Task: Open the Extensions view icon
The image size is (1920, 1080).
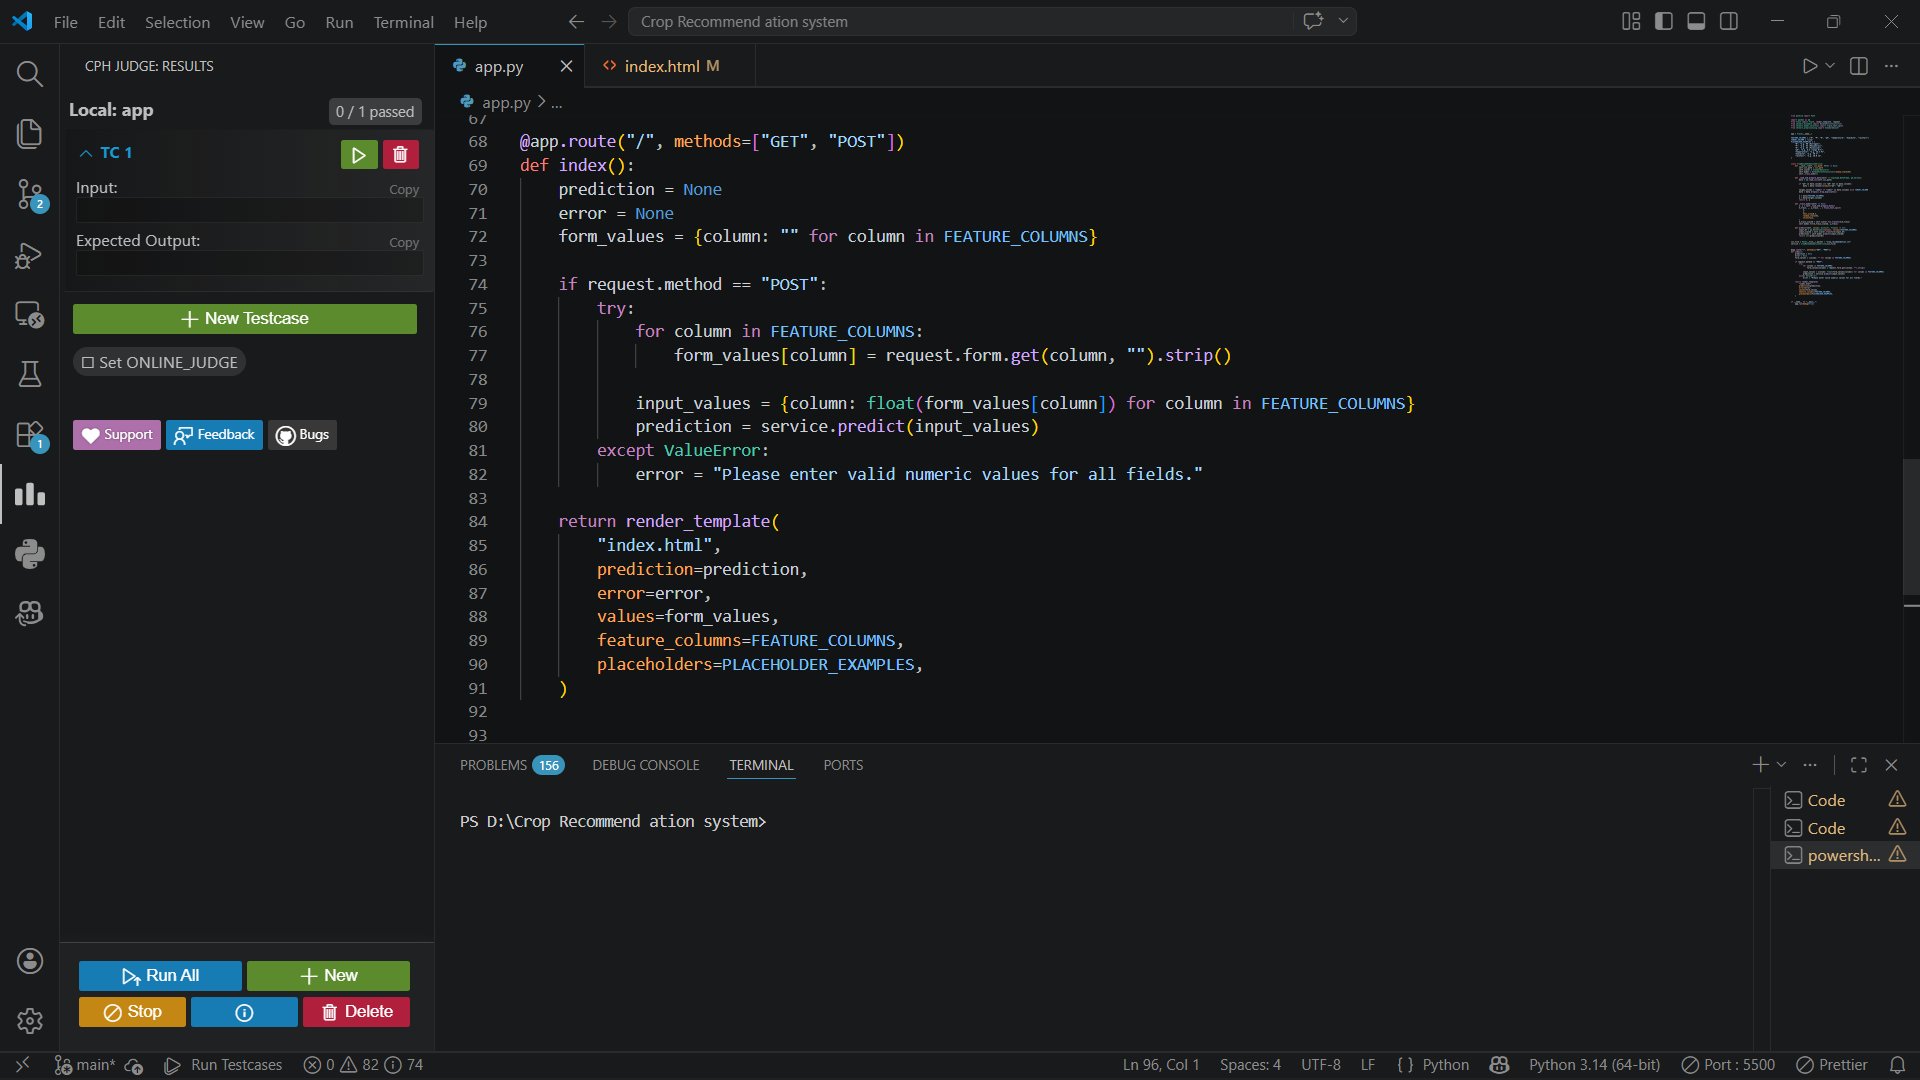Action: (29, 435)
